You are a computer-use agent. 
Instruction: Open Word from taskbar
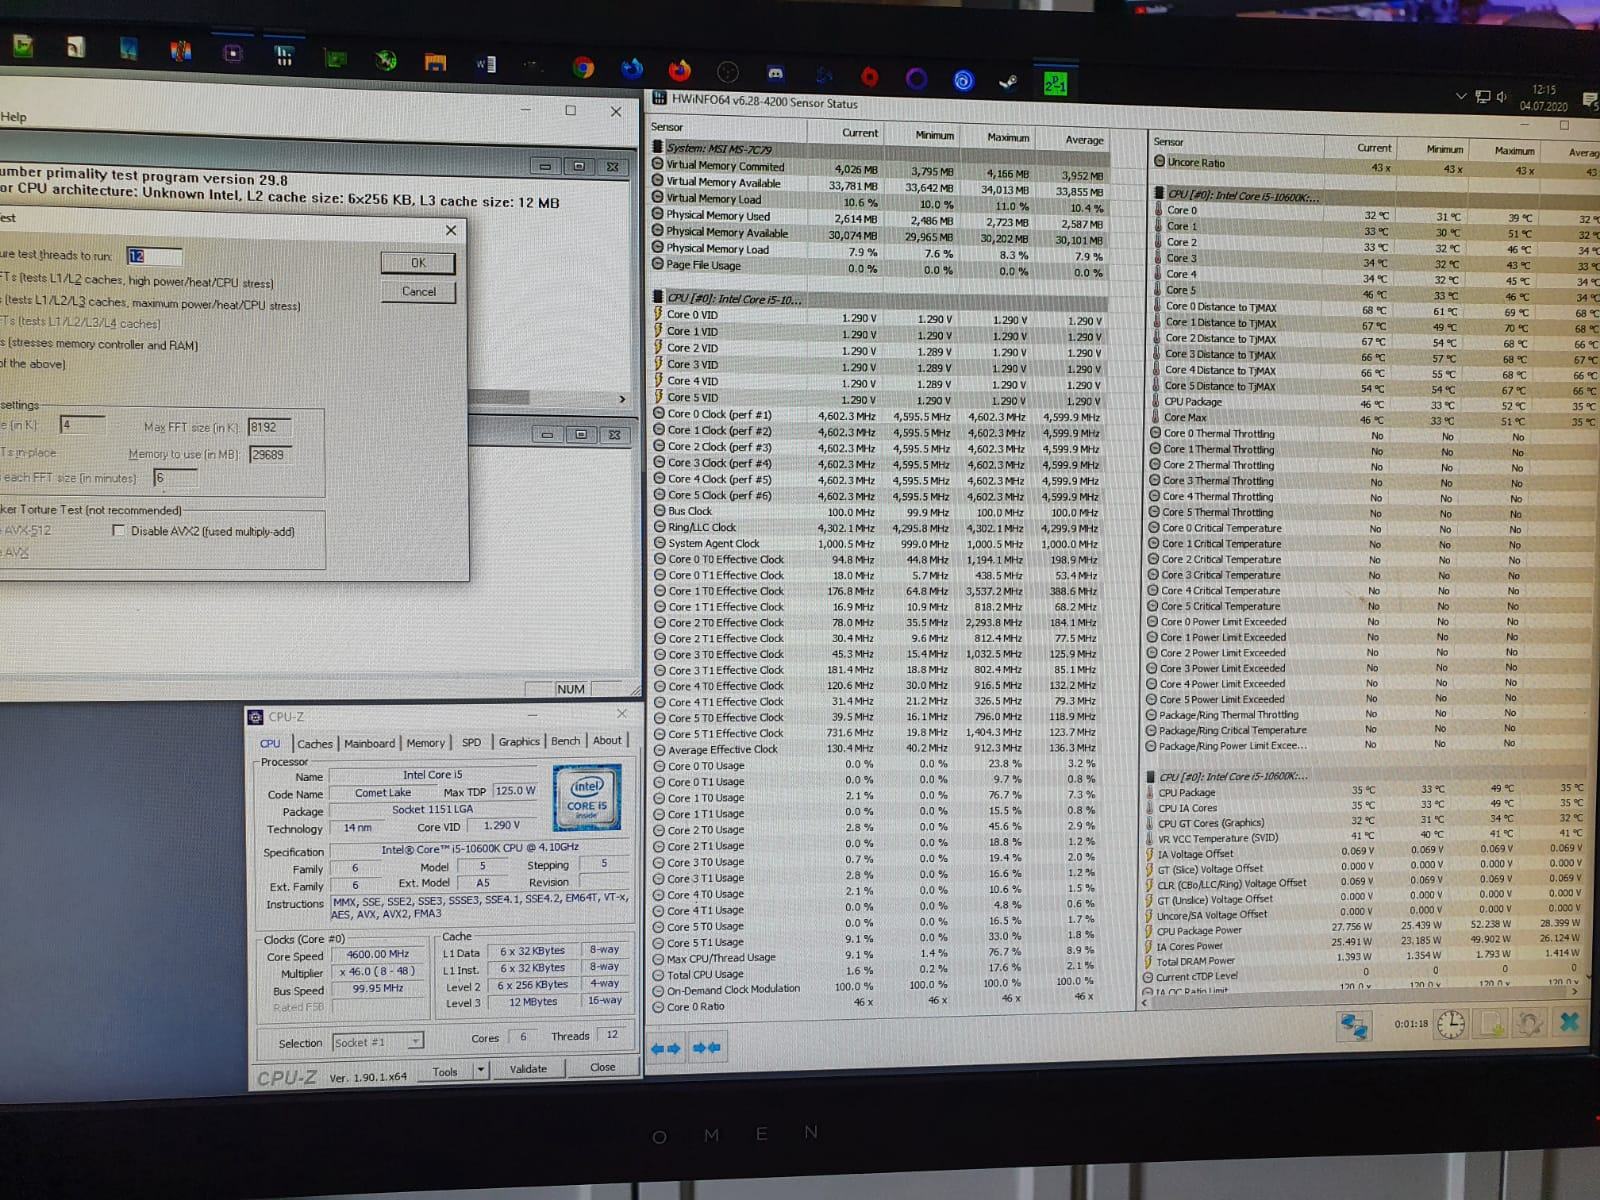(486, 65)
